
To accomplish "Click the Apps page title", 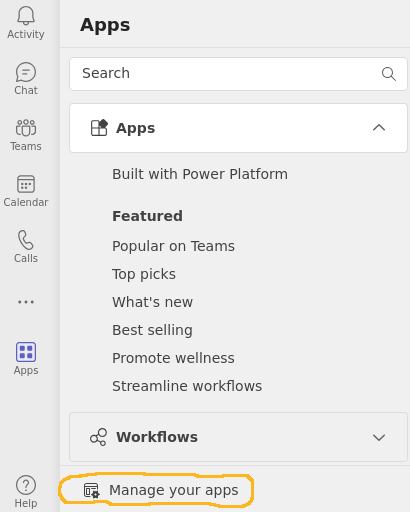I will [105, 26].
